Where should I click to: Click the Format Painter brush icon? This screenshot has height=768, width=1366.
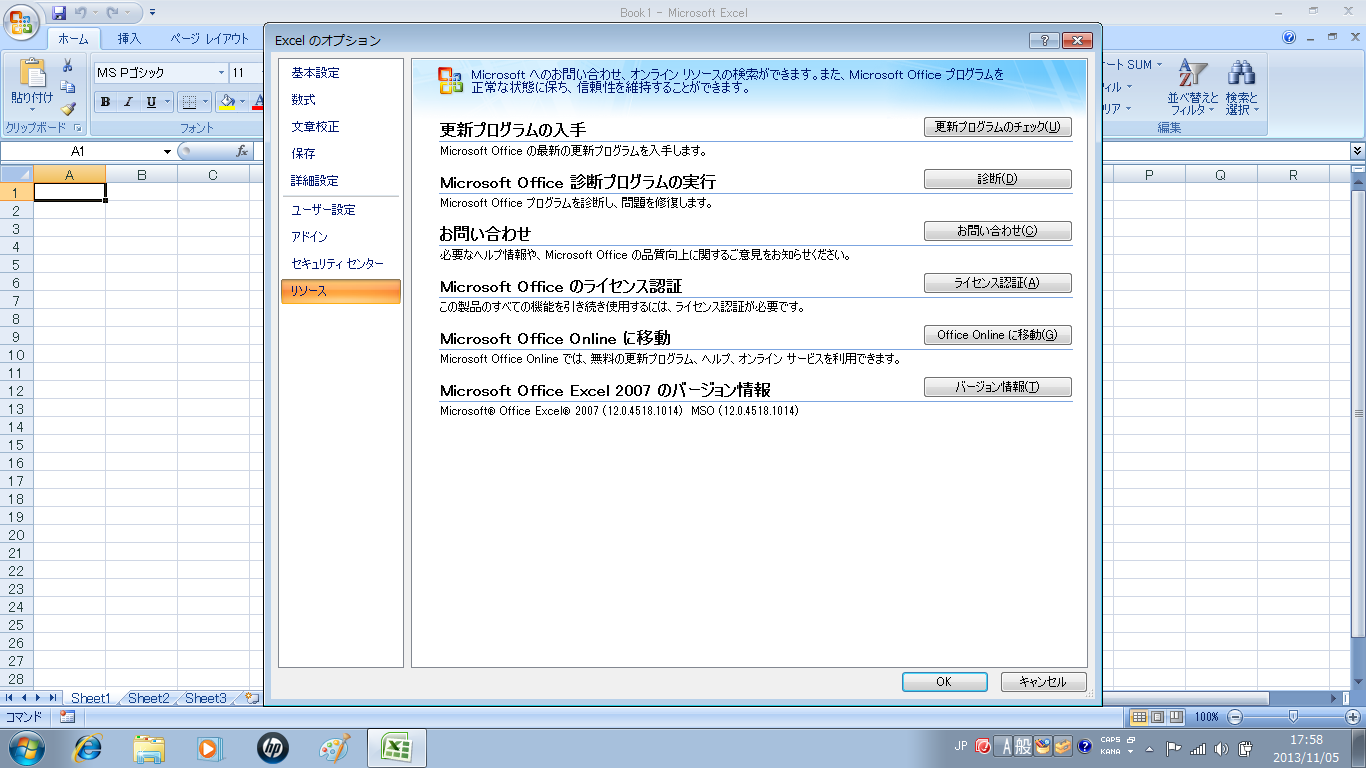click(68, 109)
